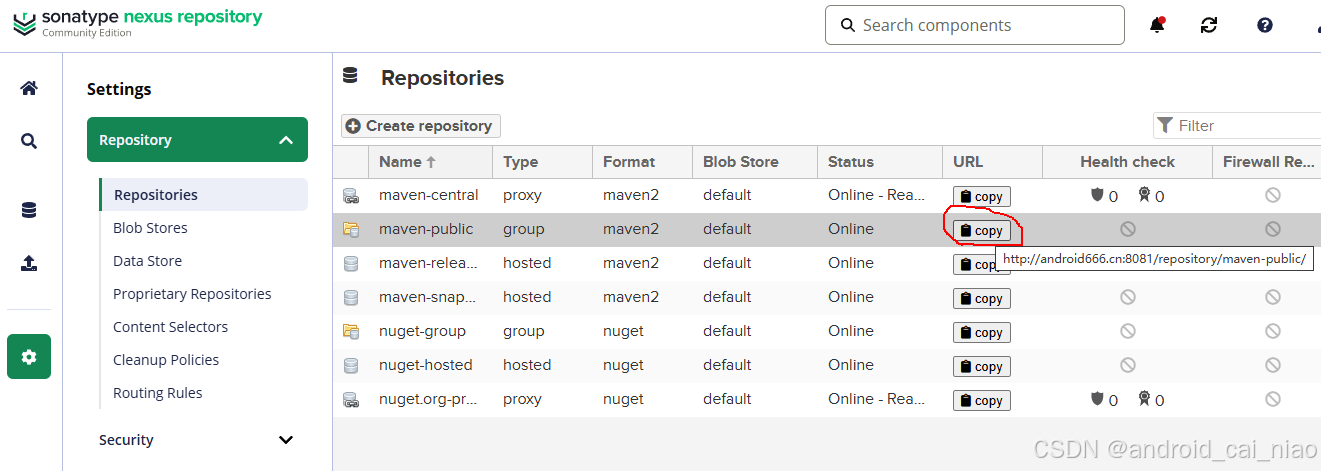Open the maven-releases repository row

click(x=827, y=263)
